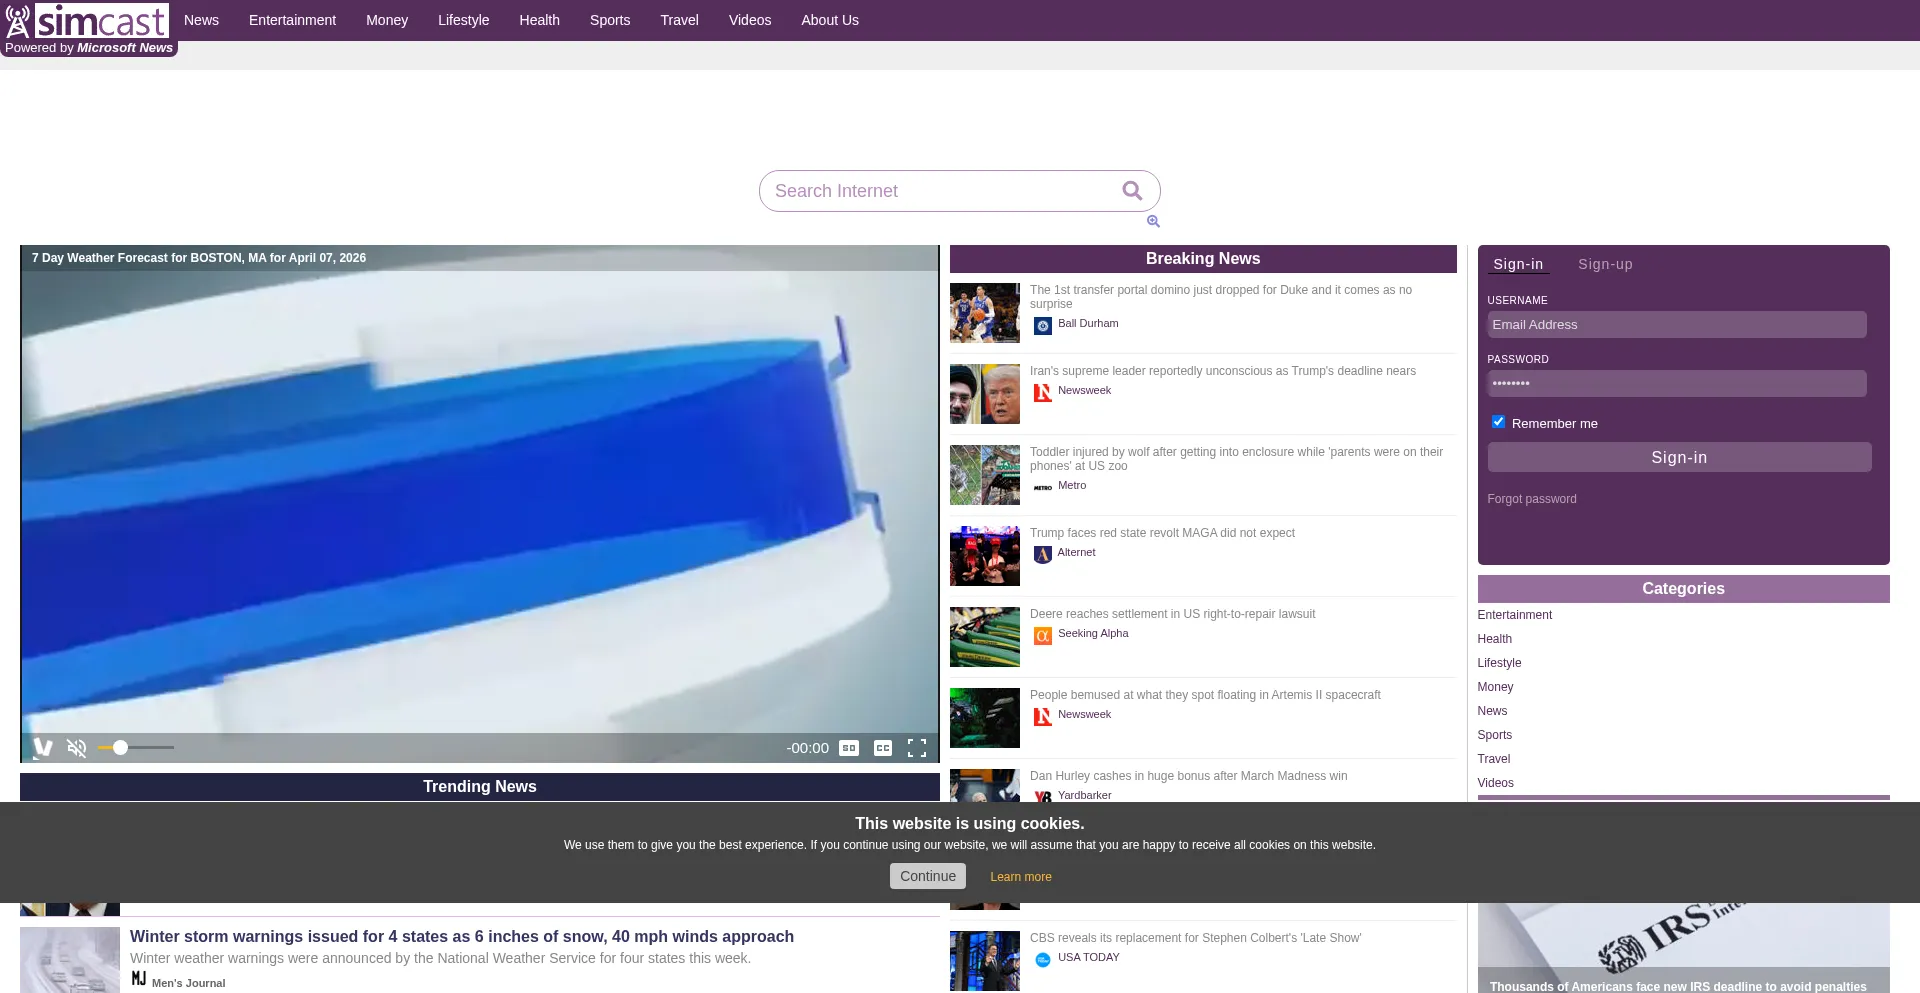This screenshot has height=993, width=1920.
Task: Click the search magnifier icon
Action: point(1132,191)
